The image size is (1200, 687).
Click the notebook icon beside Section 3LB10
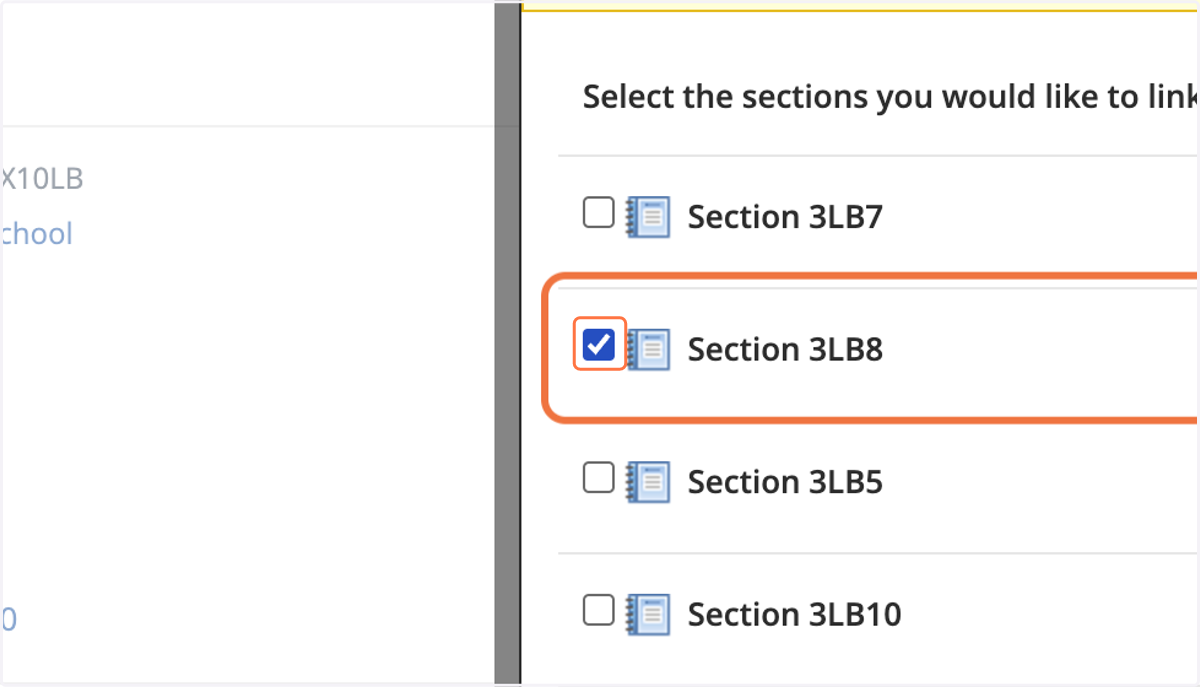tap(648, 614)
